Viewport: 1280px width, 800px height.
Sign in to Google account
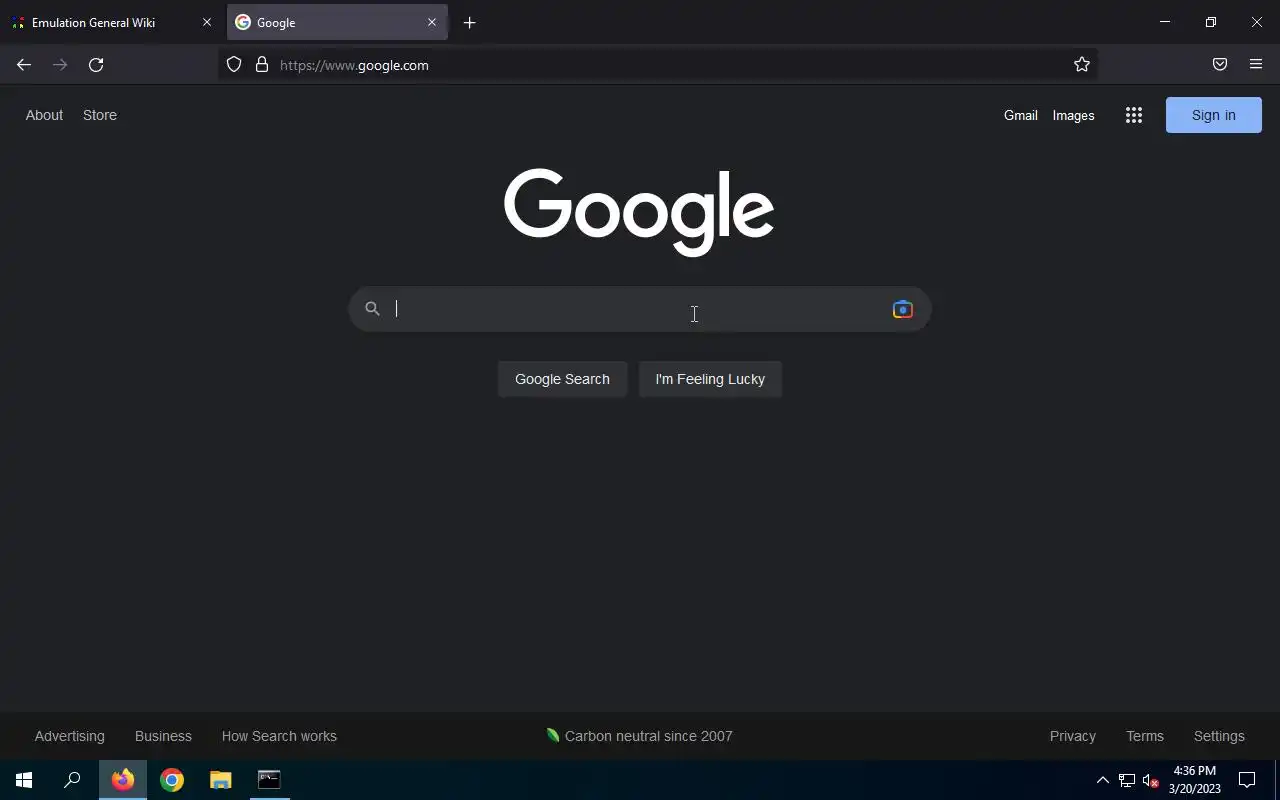tap(1213, 115)
